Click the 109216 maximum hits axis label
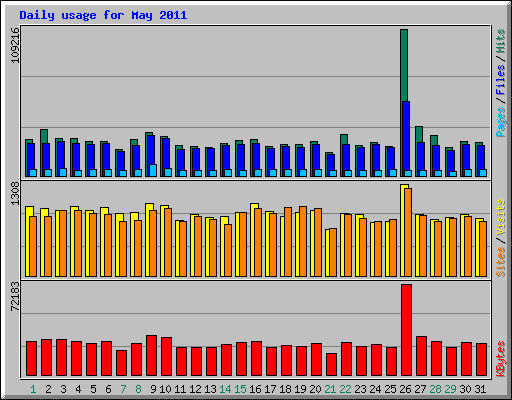512x400 pixels. 15,45
